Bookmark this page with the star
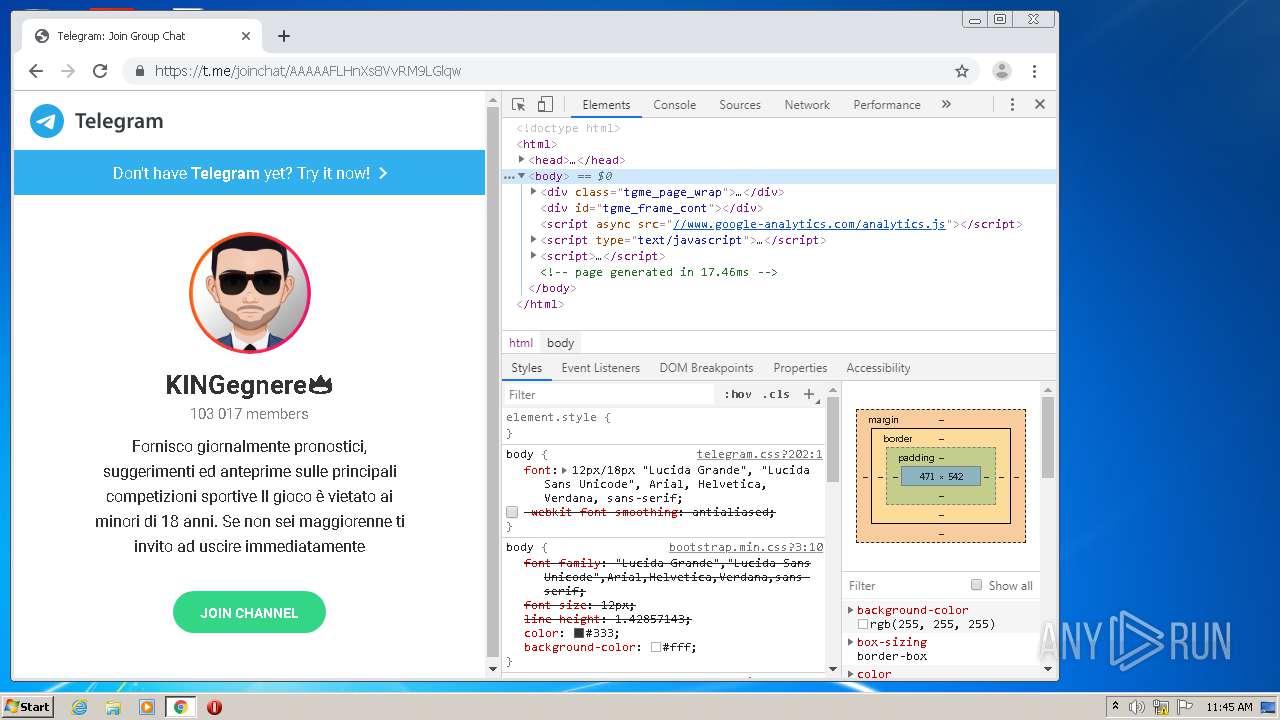 (x=962, y=71)
